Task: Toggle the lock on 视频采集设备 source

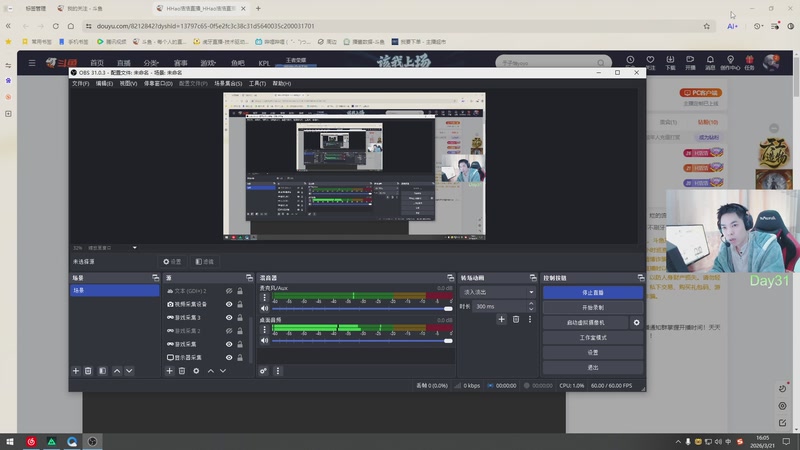Action: (240, 304)
